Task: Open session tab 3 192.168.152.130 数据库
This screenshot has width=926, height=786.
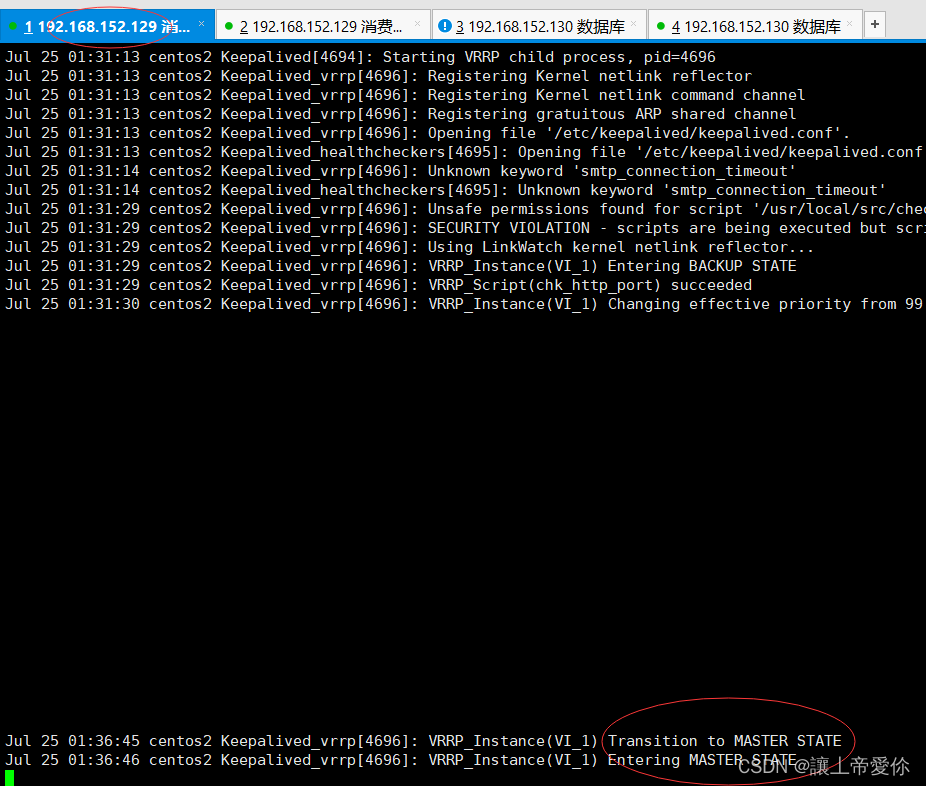Action: tap(539, 26)
